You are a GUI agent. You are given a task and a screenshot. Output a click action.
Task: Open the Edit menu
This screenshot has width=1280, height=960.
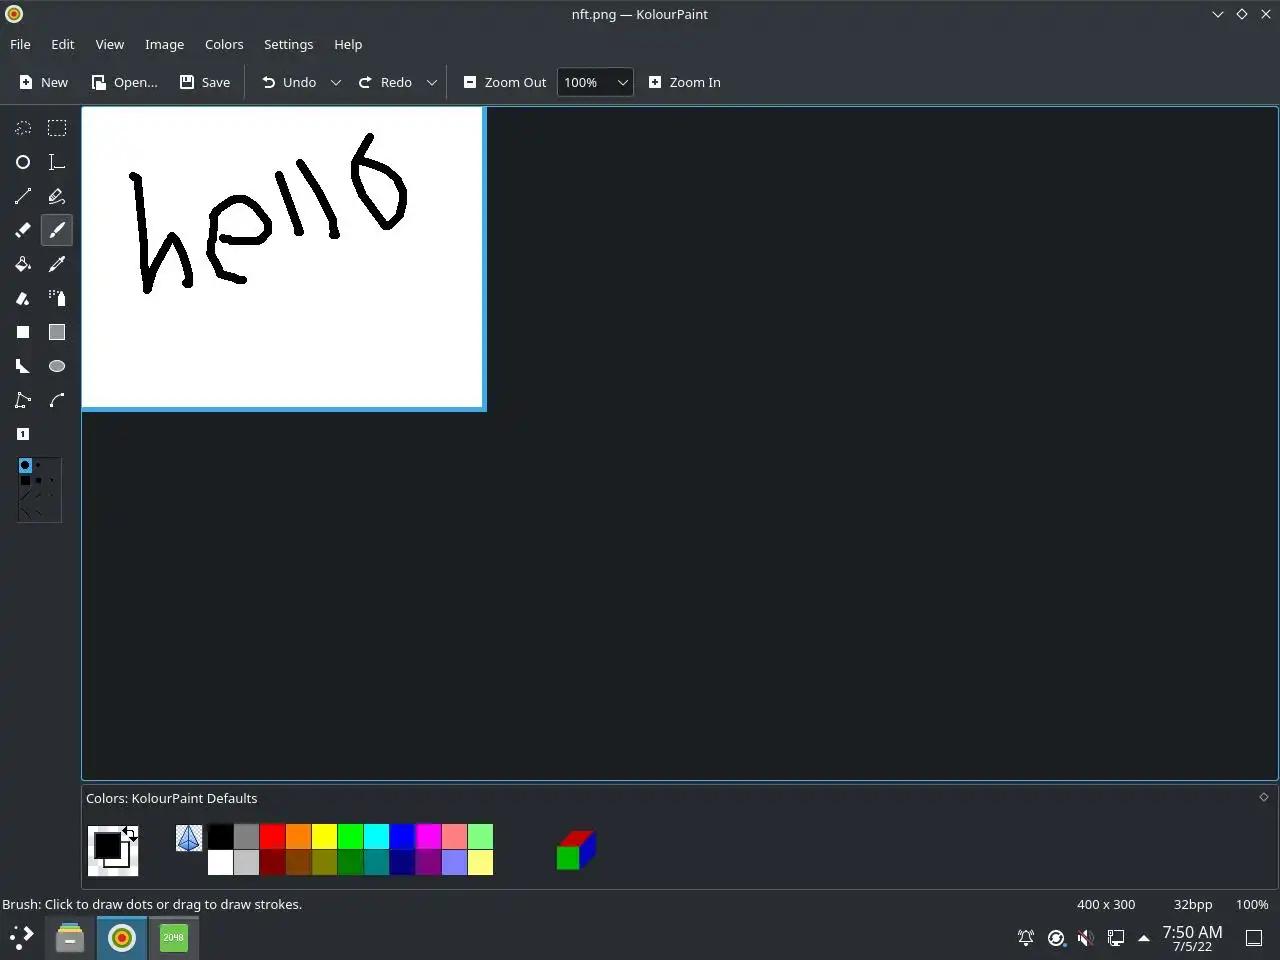tap(63, 44)
